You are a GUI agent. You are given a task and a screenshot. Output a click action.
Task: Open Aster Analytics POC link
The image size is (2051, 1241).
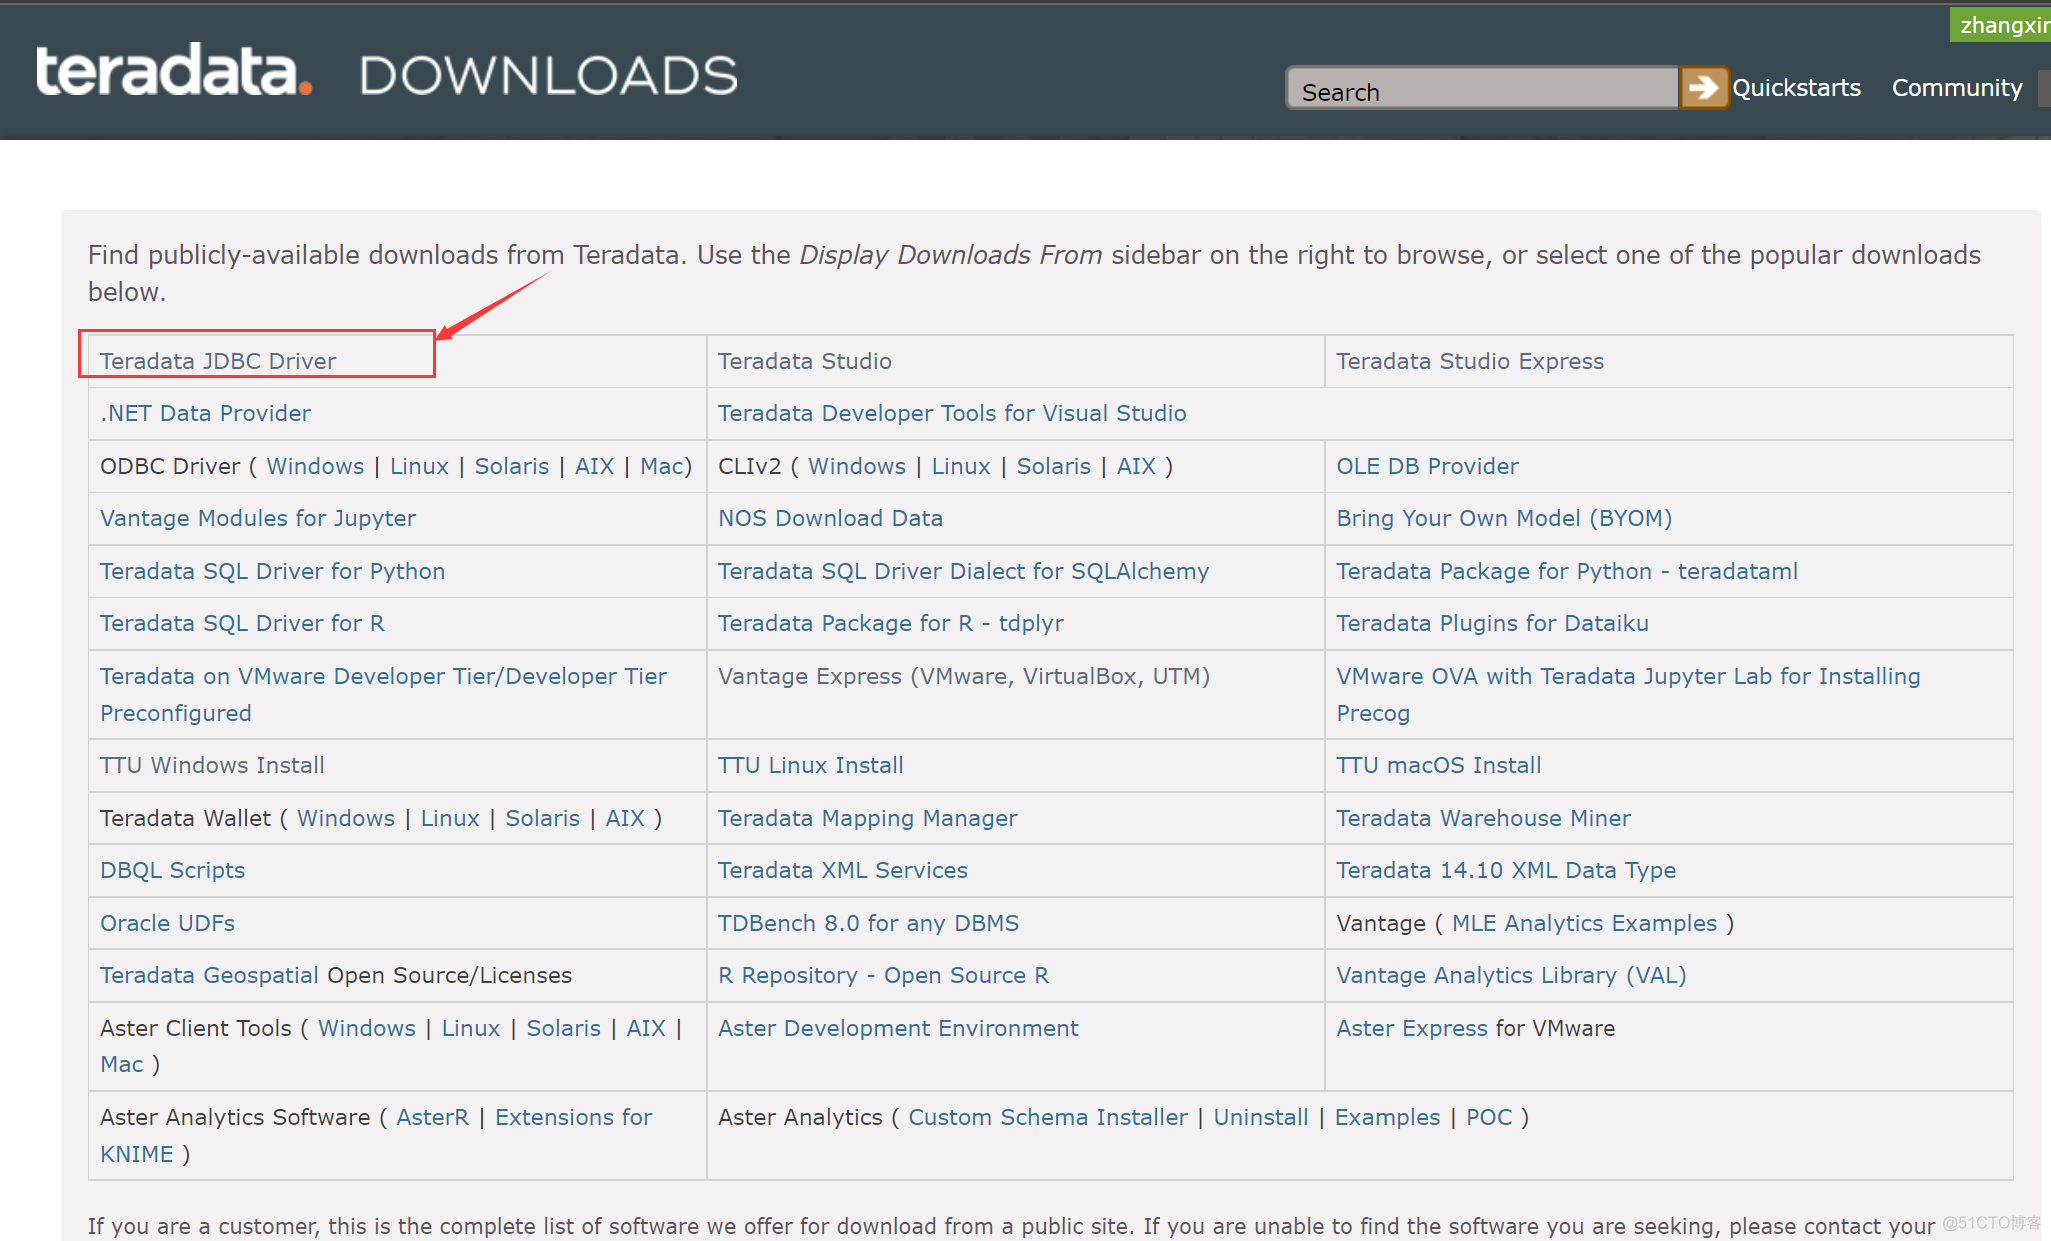click(1489, 1117)
